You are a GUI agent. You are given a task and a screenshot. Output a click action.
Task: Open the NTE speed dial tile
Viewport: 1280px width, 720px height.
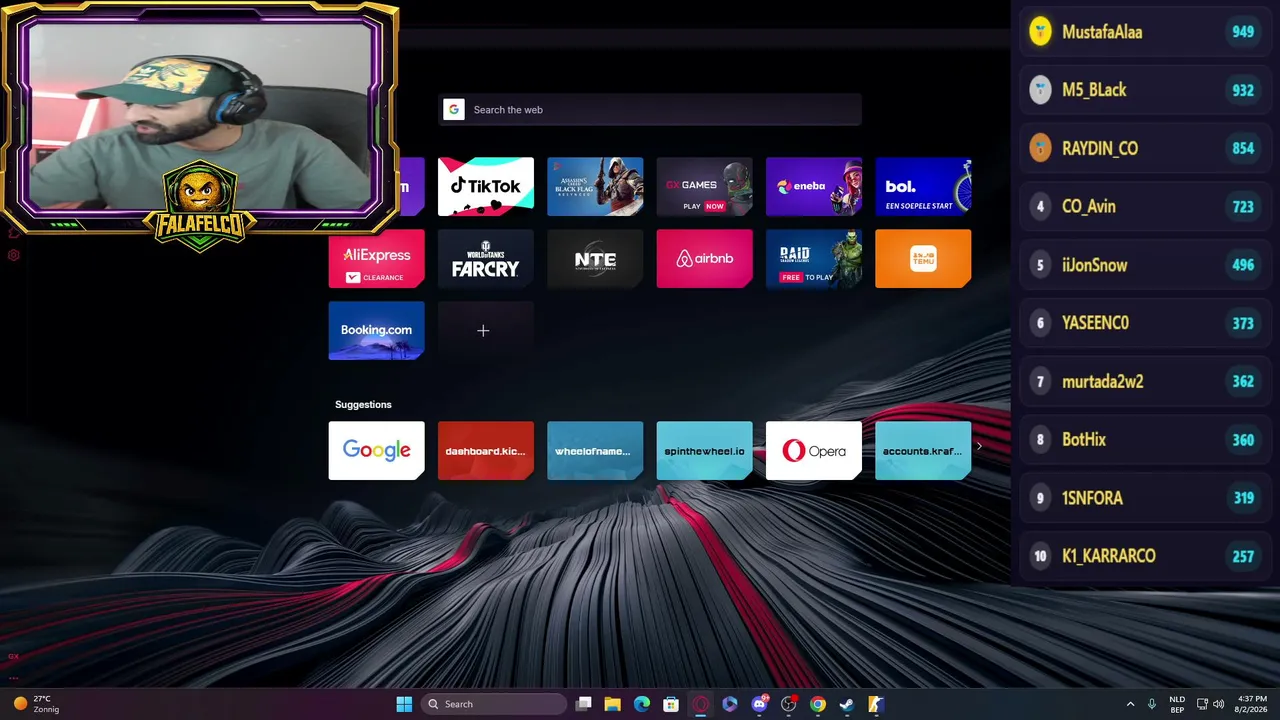[595, 258]
